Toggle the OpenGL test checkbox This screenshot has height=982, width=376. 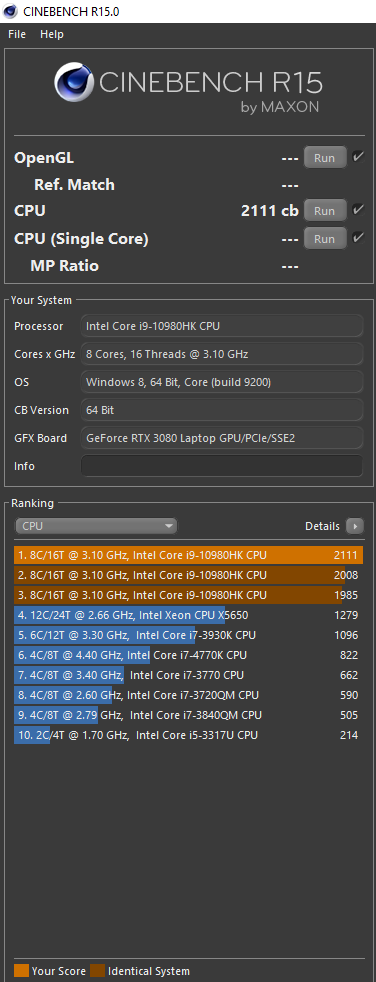point(358,157)
